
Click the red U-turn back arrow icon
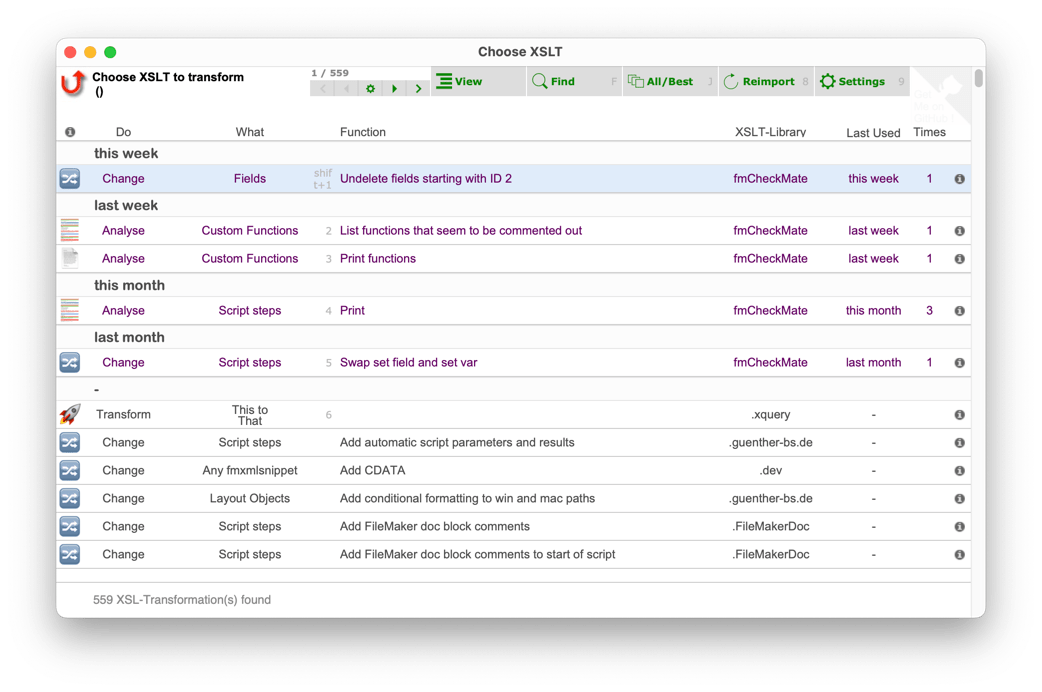point(72,83)
